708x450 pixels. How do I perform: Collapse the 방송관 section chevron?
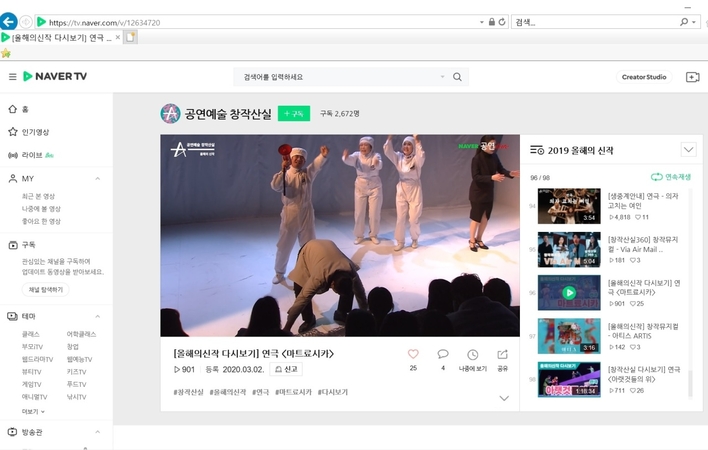click(x=98, y=432)
